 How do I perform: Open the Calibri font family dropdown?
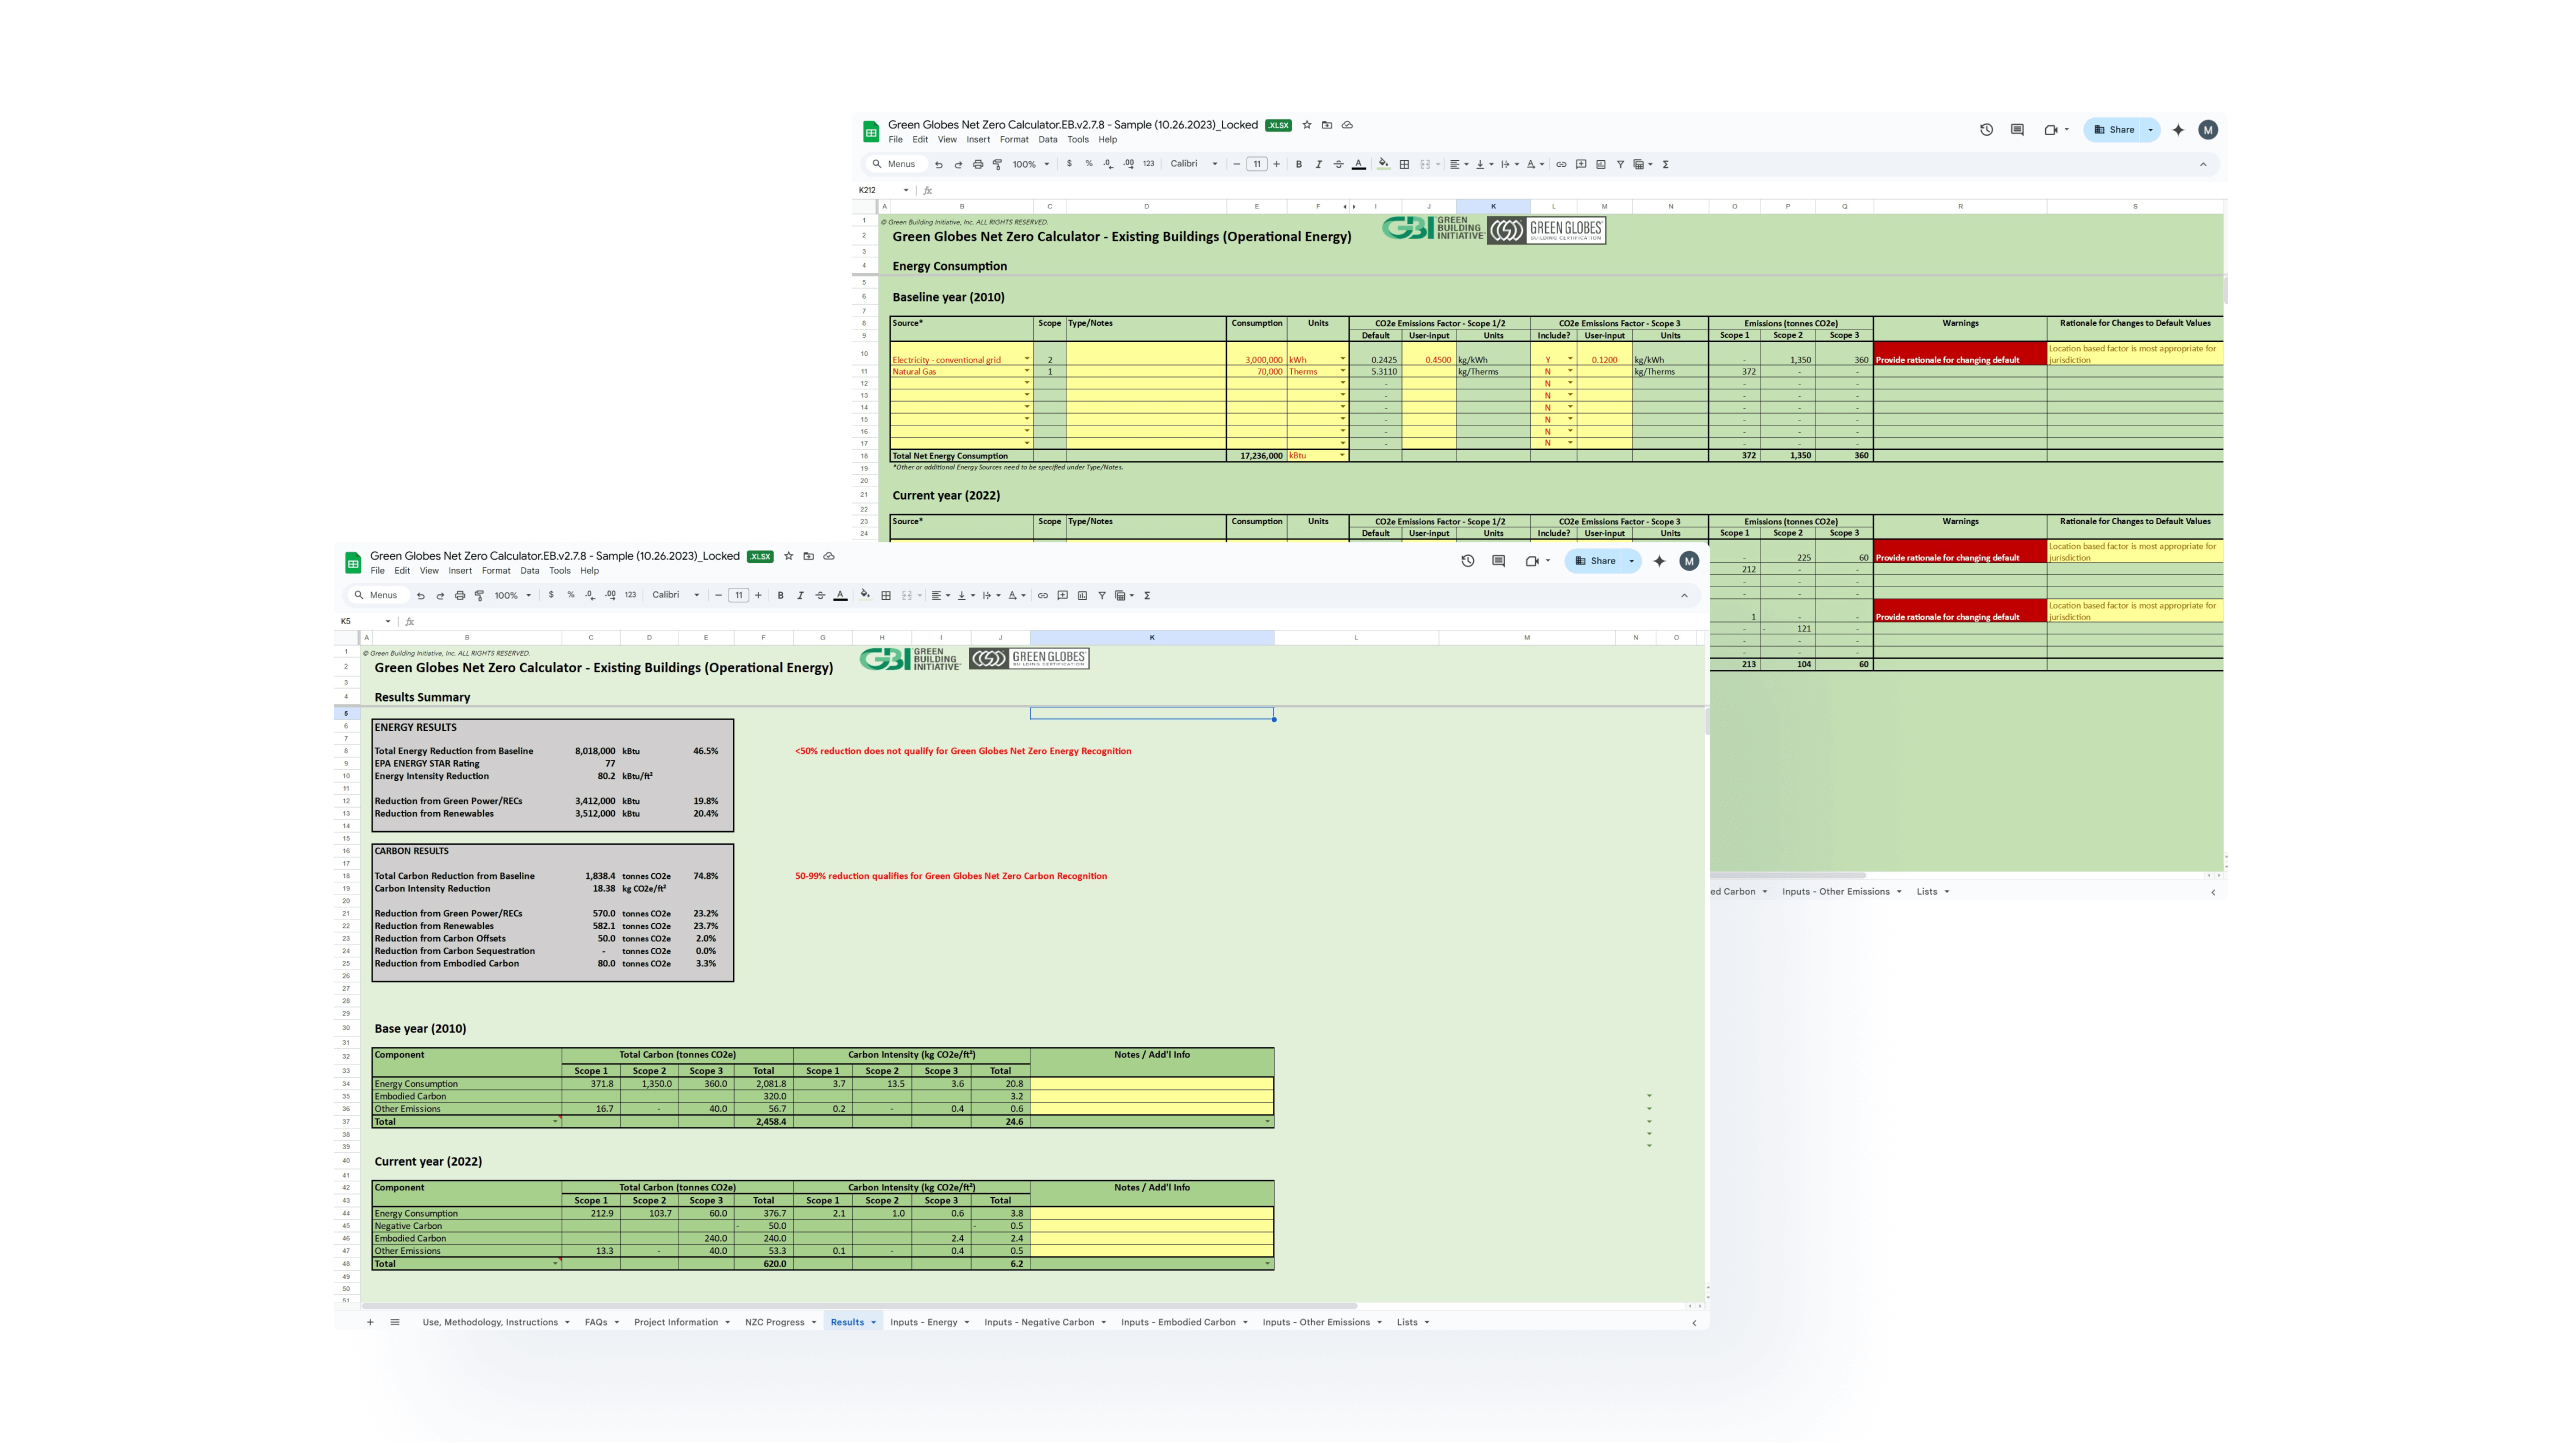(676, 595)
